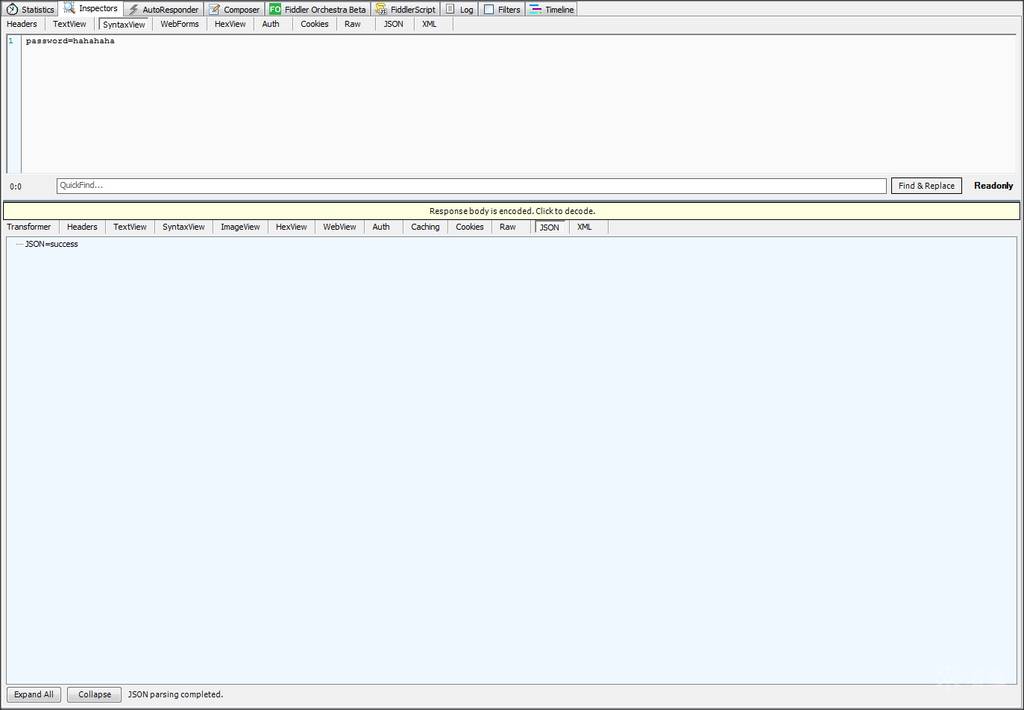This screenshot has width=1024, height=710.
Task: Click the Statistics clock icon
Action: point(12,9)
